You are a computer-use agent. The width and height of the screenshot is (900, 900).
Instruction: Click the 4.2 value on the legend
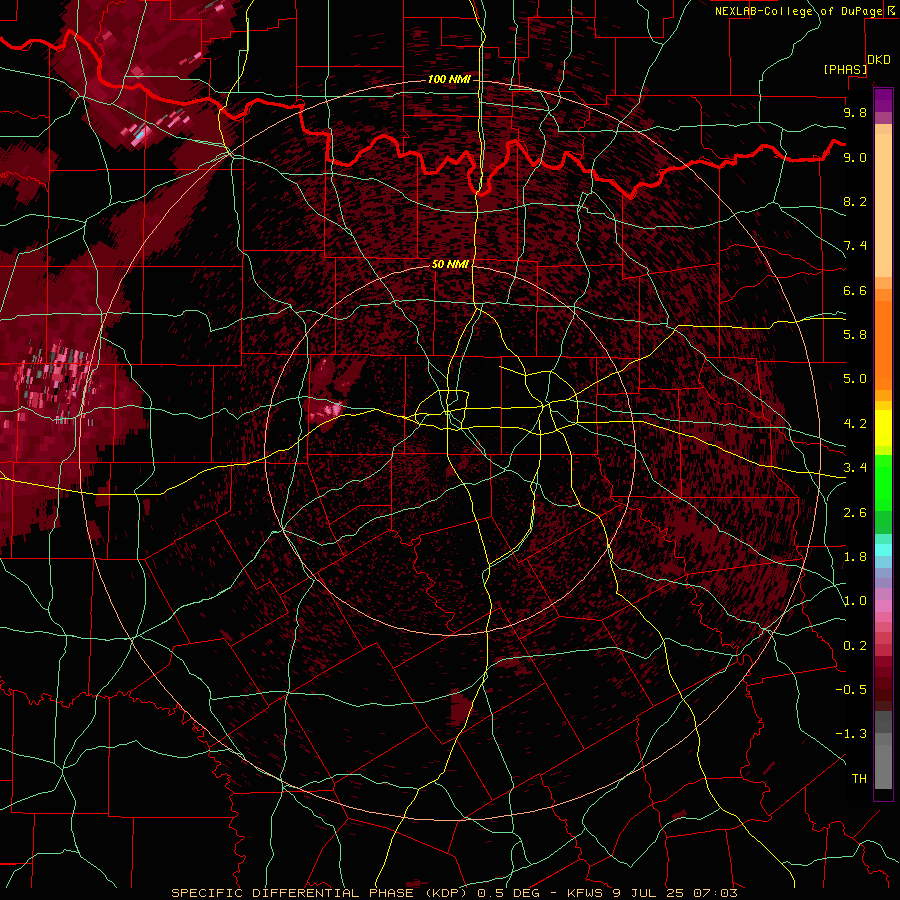coord(855,424)
